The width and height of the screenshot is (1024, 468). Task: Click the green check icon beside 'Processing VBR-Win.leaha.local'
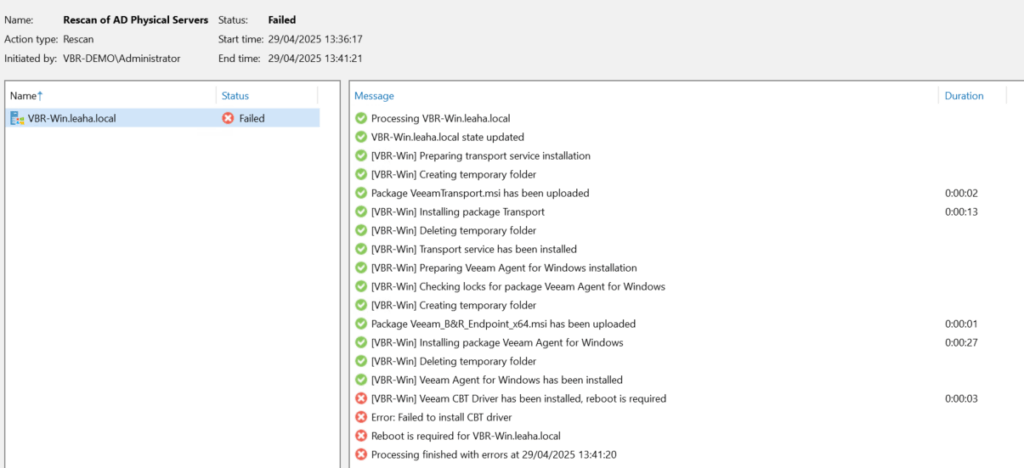[360, 118]
